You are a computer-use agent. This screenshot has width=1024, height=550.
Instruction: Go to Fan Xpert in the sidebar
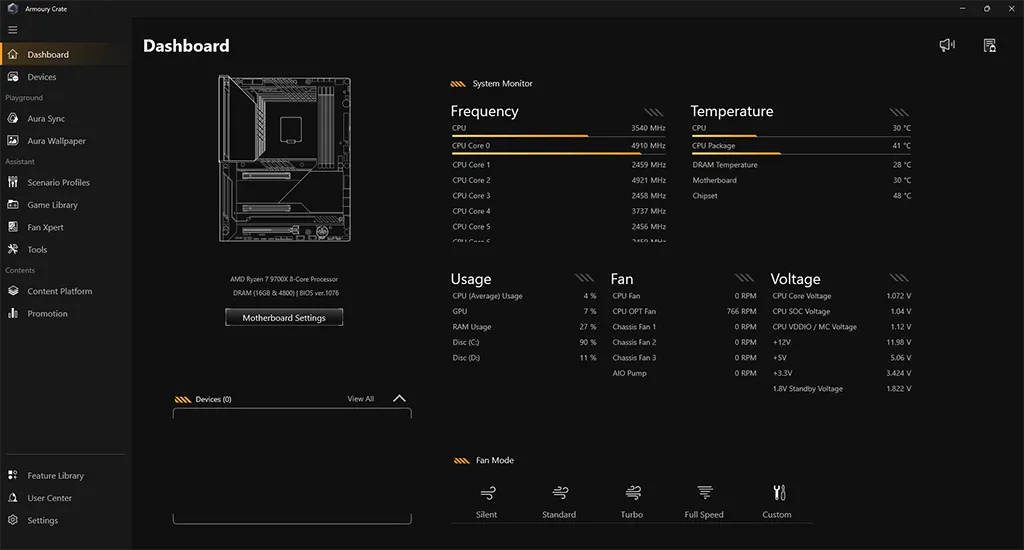pos(45,227)
